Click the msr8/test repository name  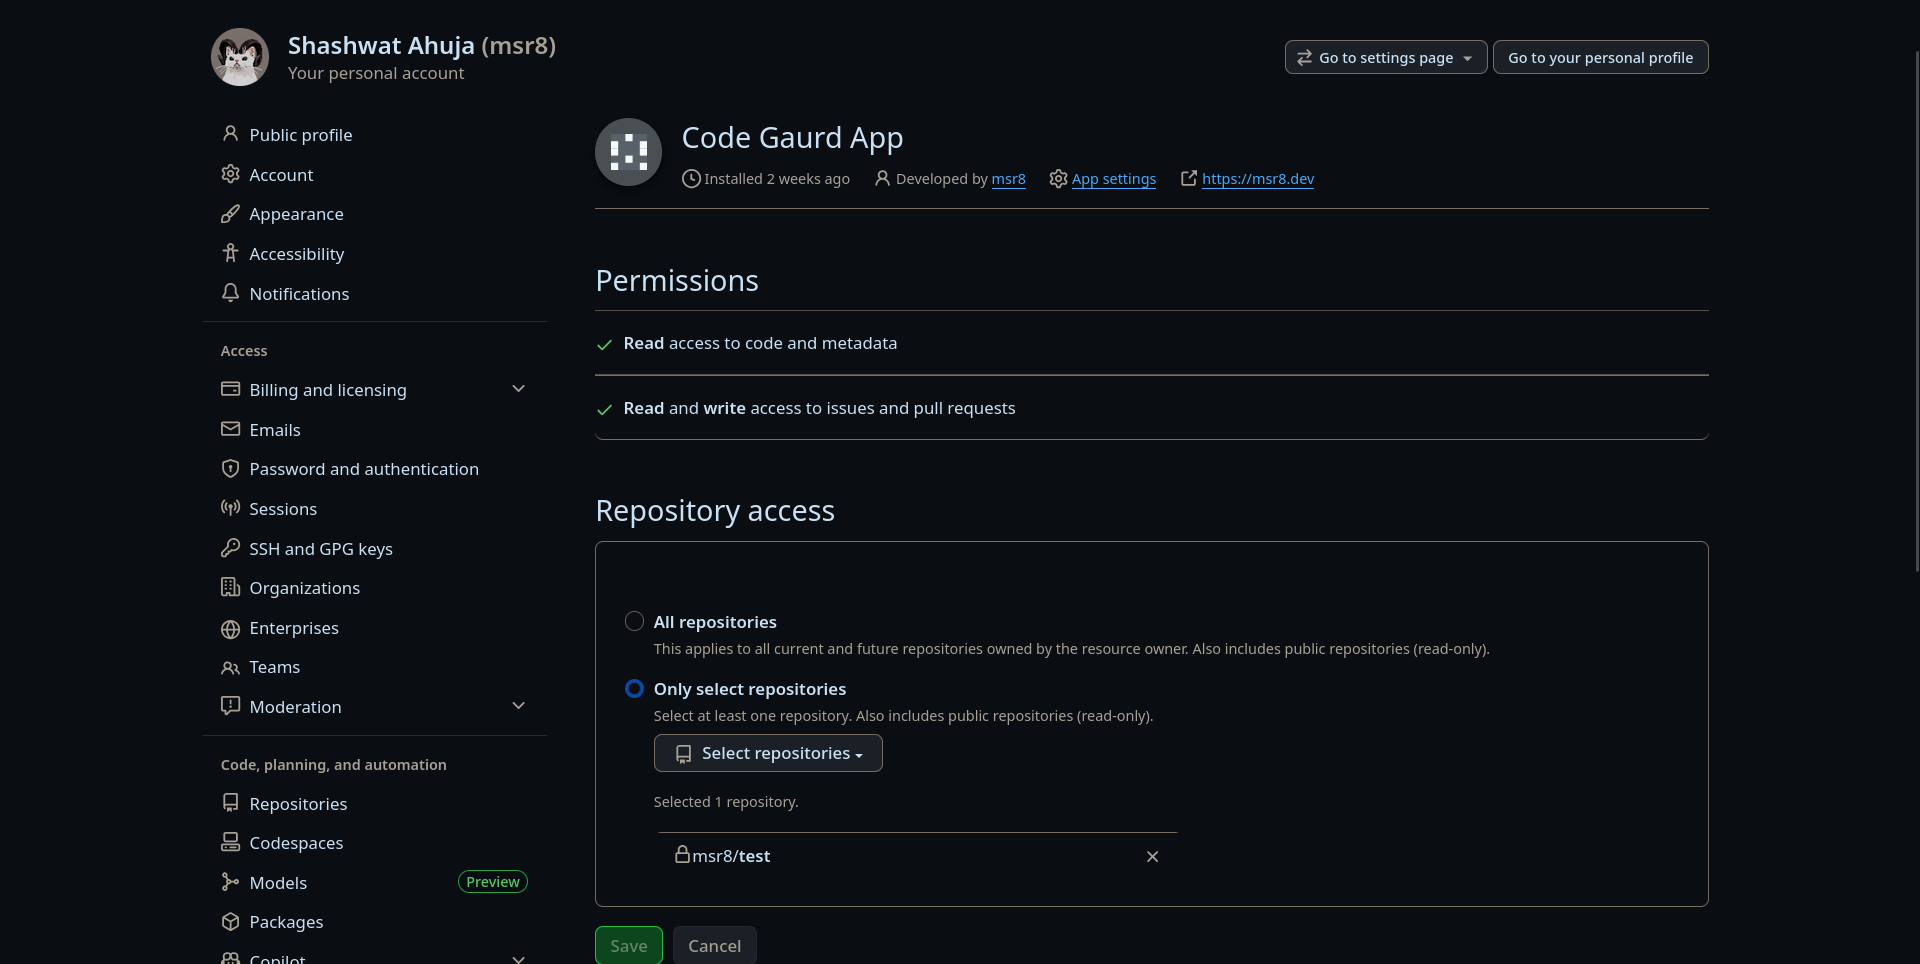[x=731, y=856]
